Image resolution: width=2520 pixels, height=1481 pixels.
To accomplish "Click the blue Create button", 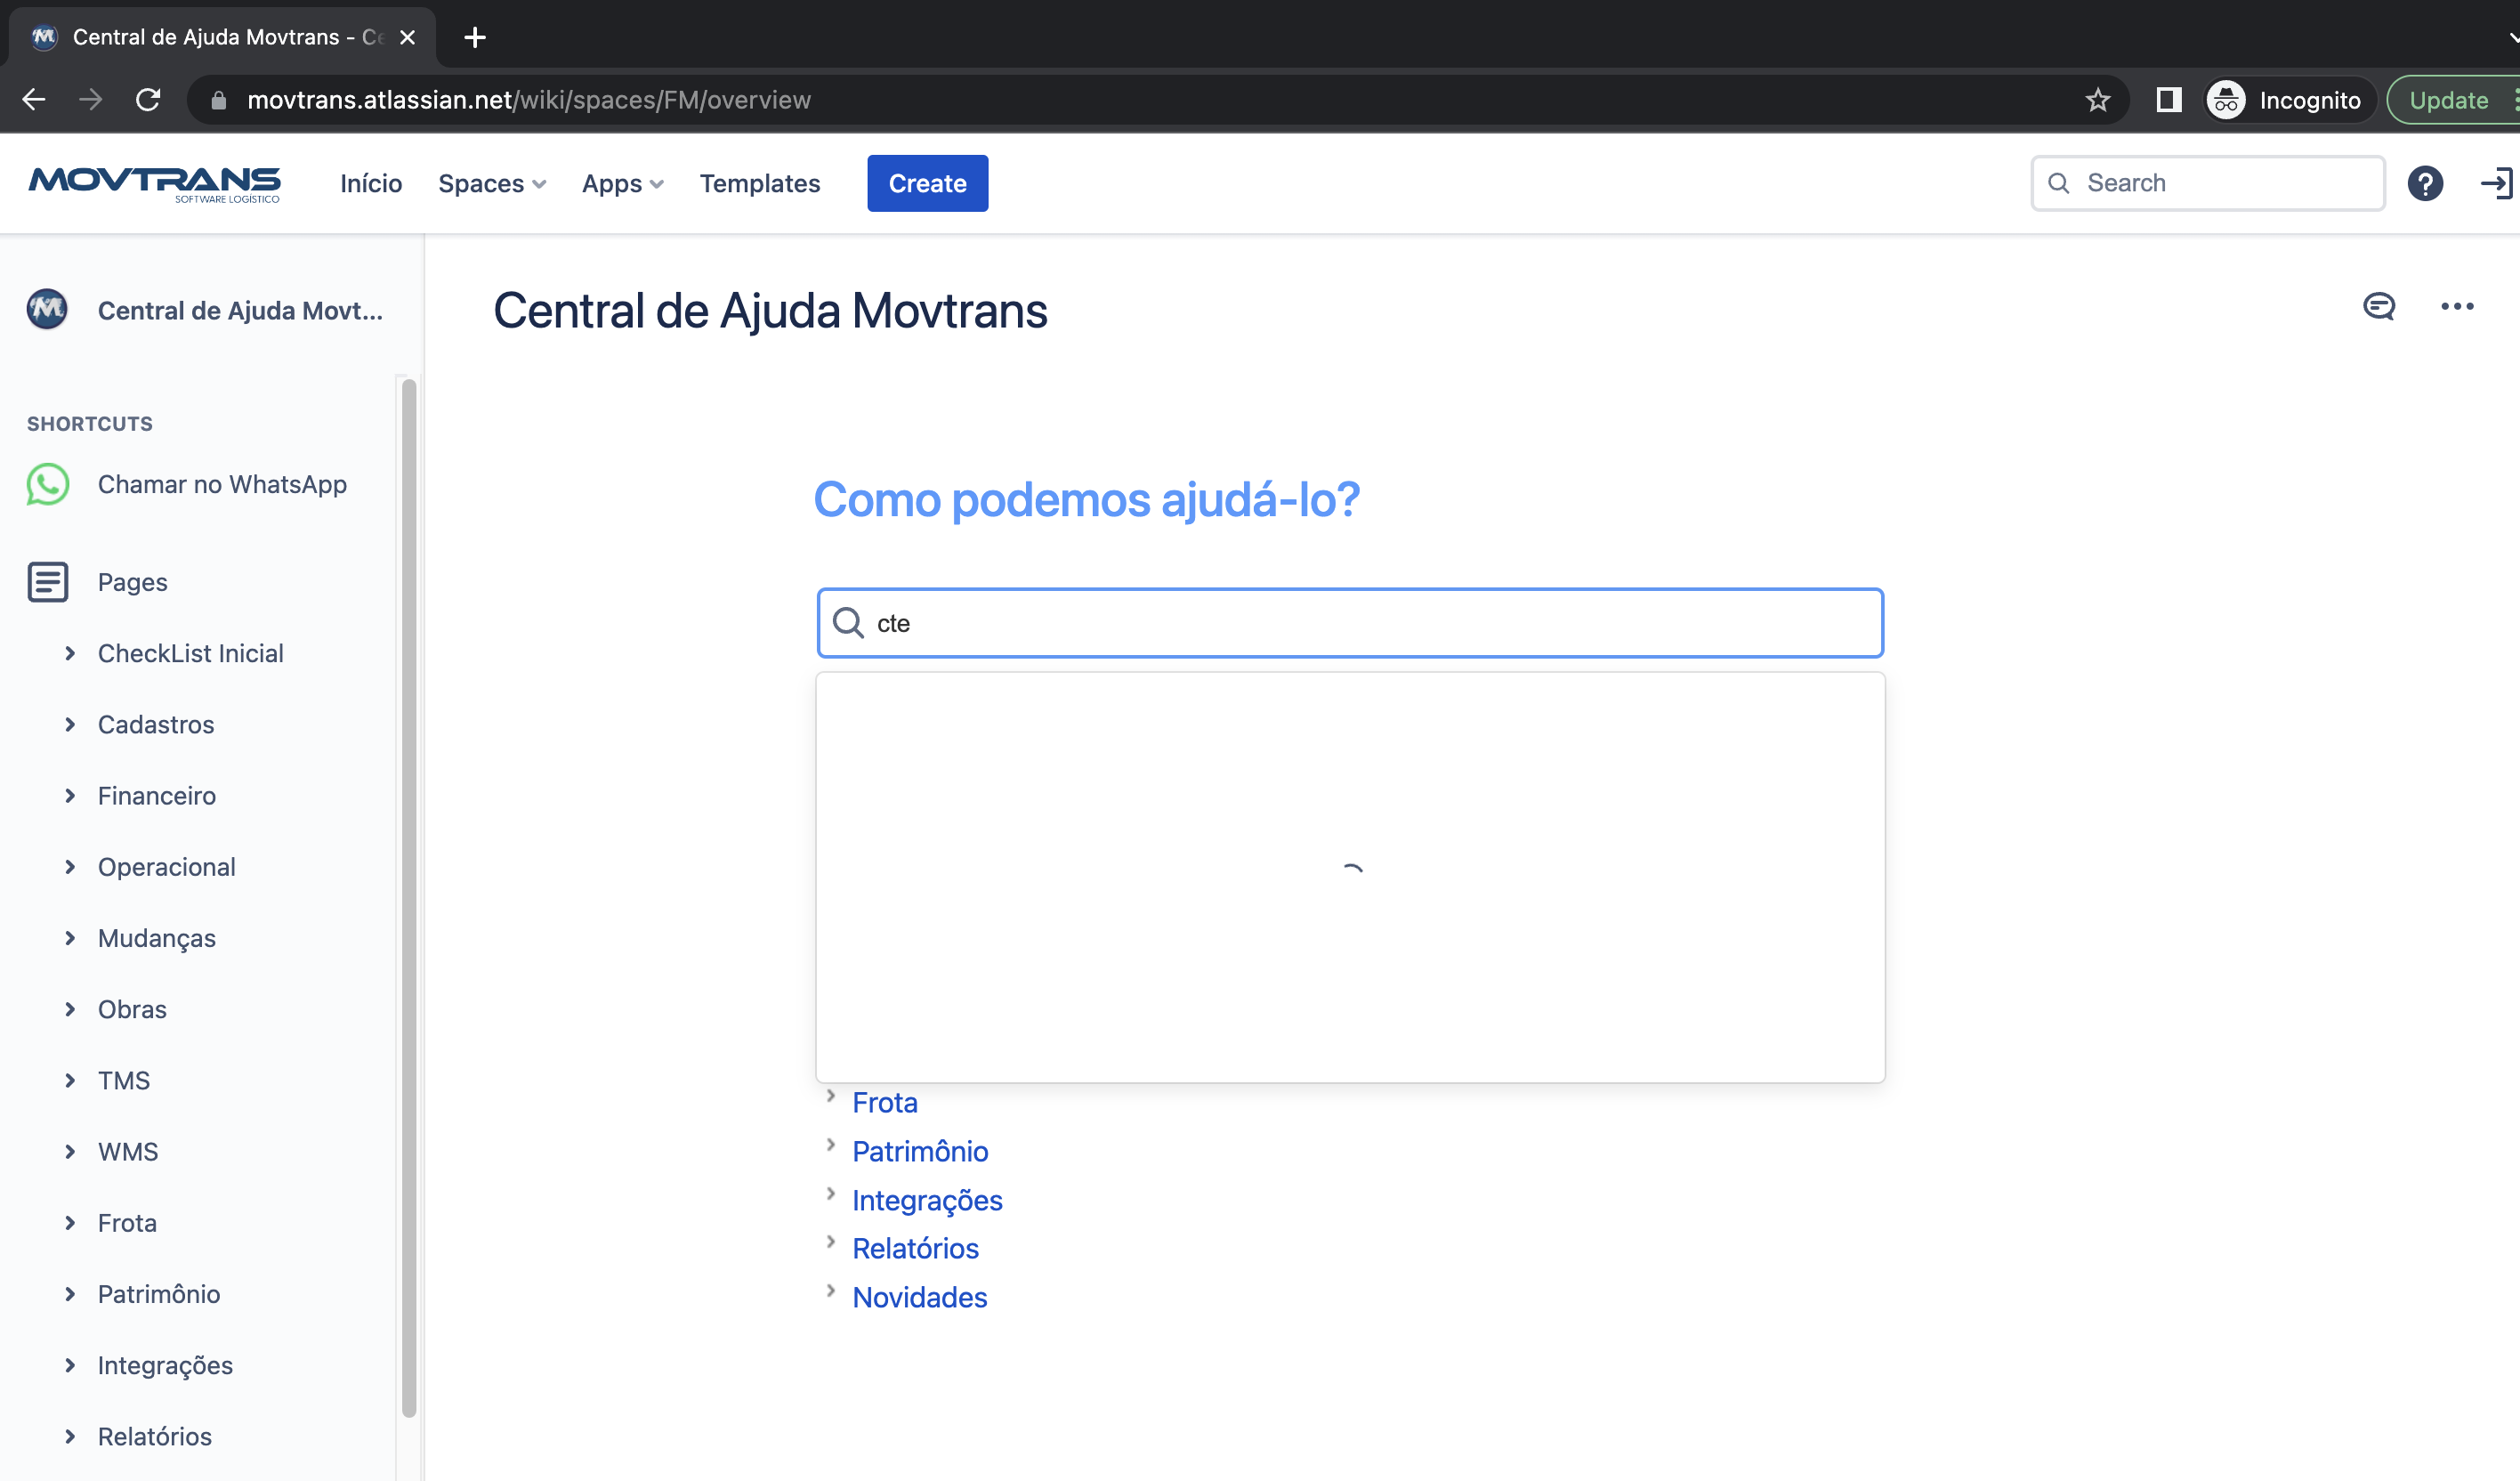I will click(927, 183).
